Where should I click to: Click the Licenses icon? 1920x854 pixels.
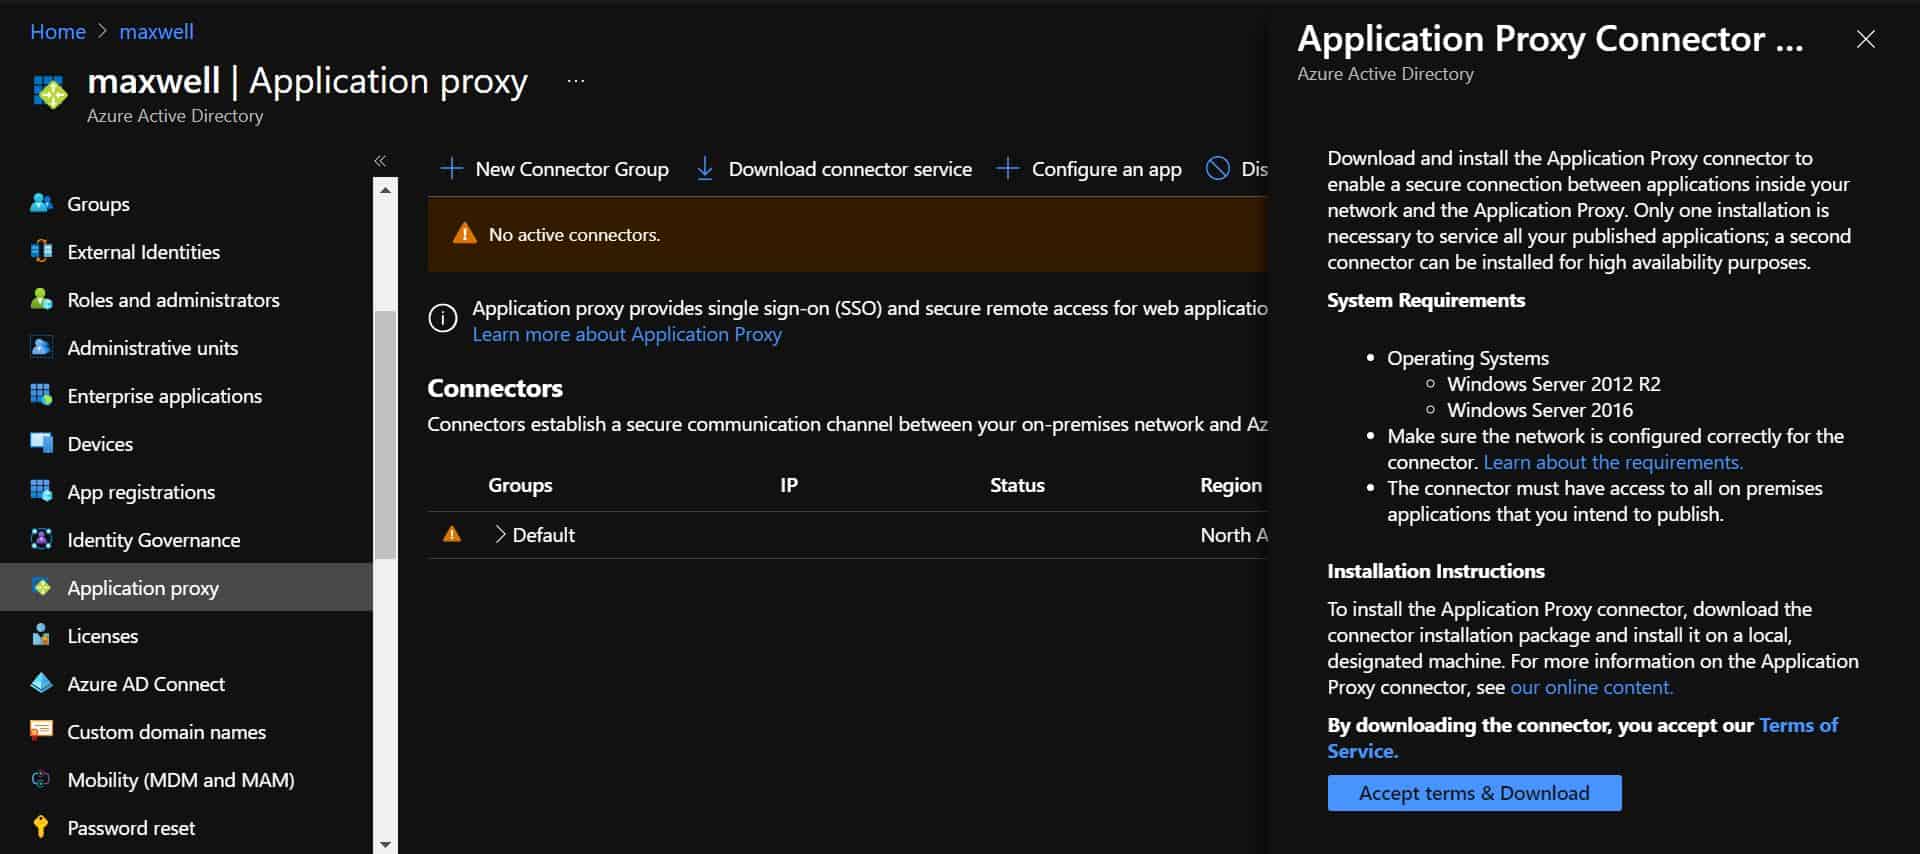click(41, 635)
